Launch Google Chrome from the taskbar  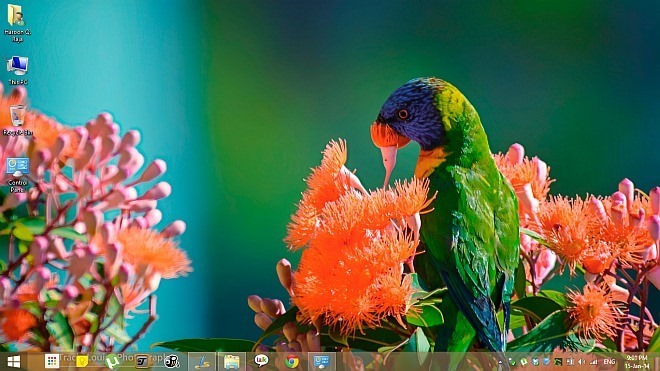pos(292,362)
